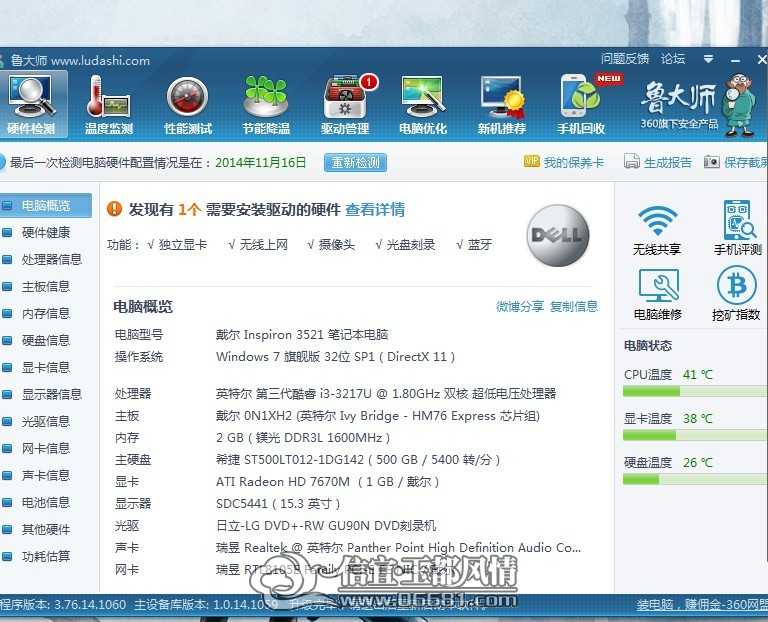Open the 手机回收 phone recycling icon
Image resolution: width=768 pixels, height=622 pixels.
(581, 104)
